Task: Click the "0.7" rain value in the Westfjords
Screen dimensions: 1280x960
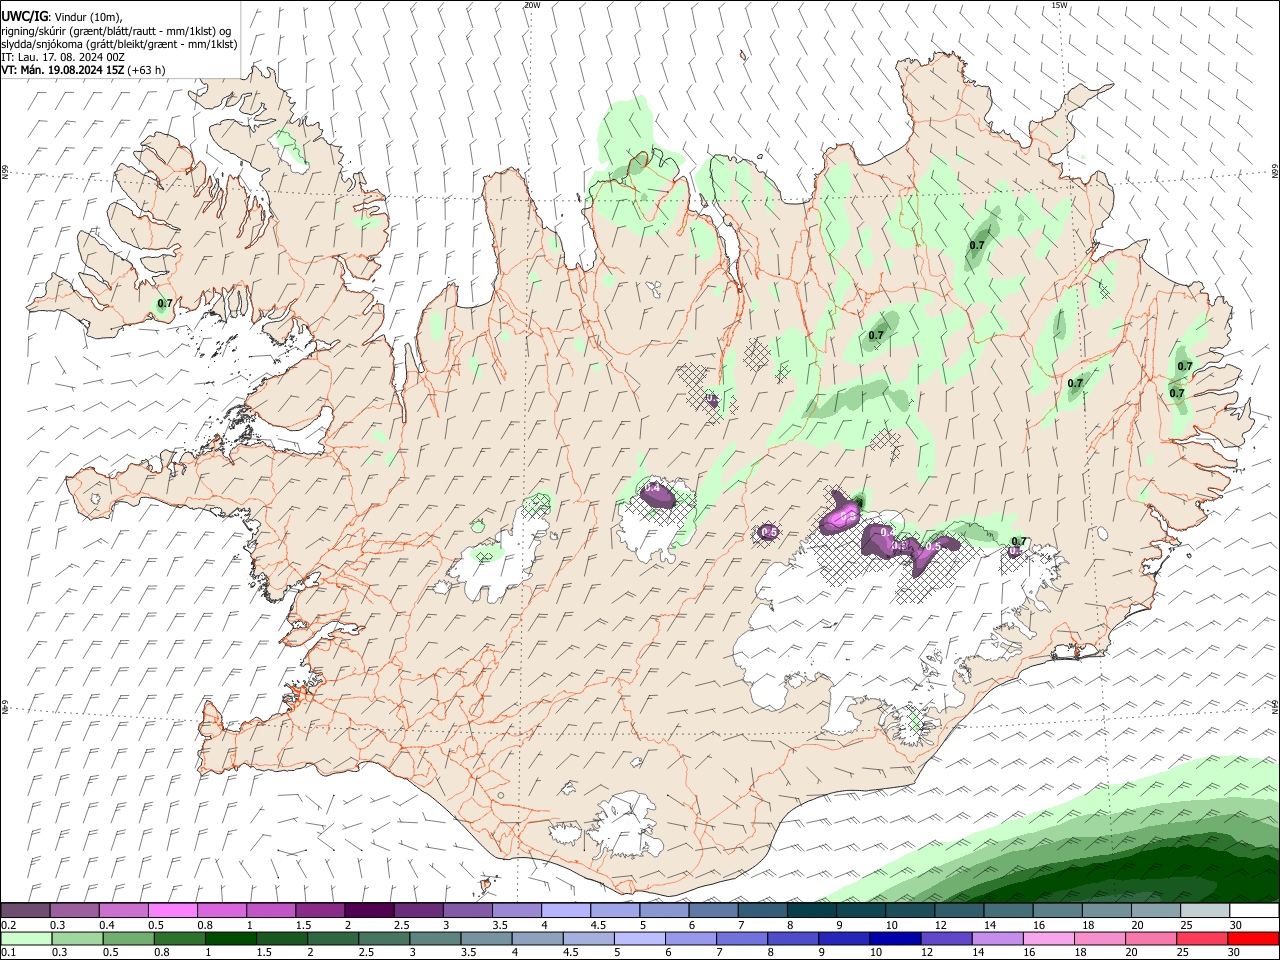Action: pos(165,303)
